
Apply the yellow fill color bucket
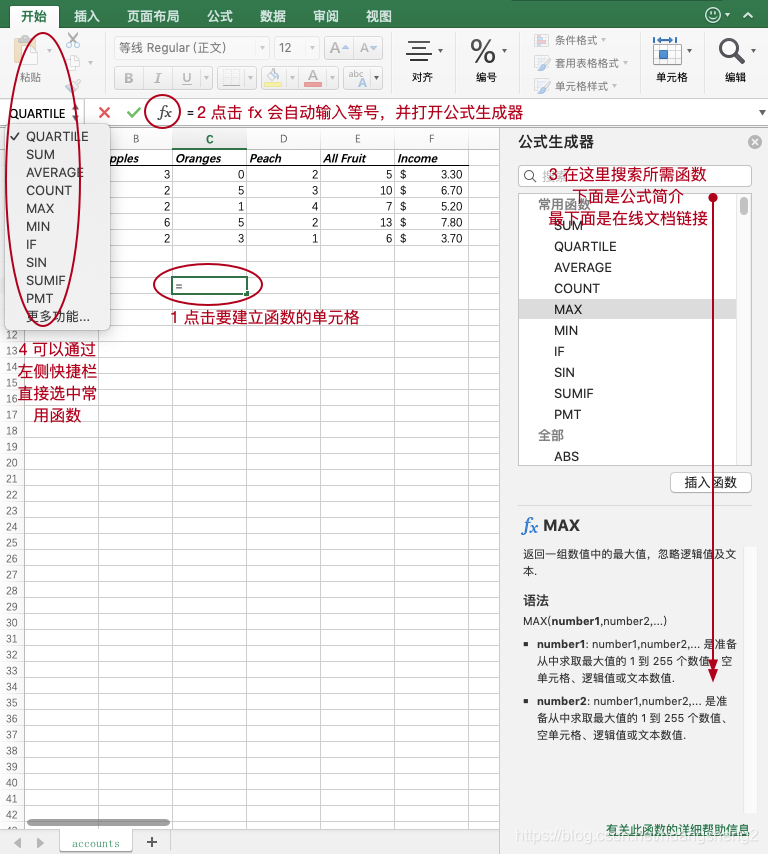tap(273, 78)
